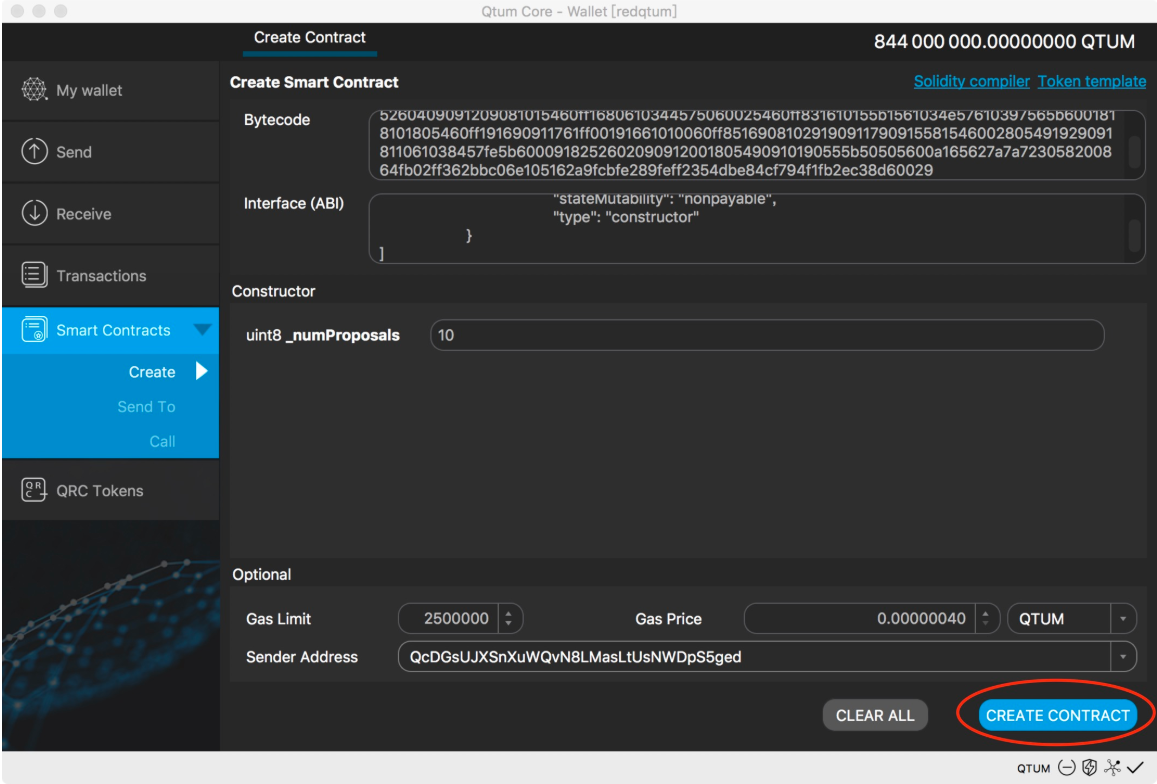Click the sync checkmark icon in status bar
This screenshot has height=784, width=1157.
[1135, 768]
